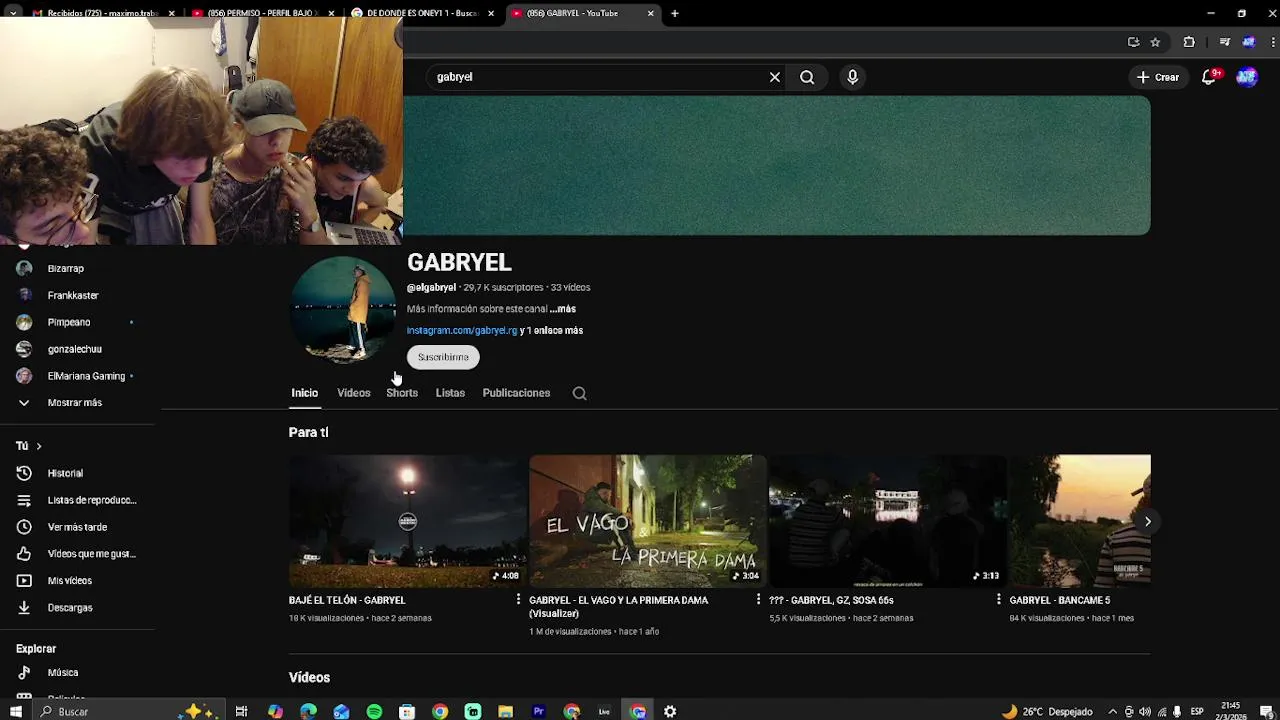1280x720 pixels.
Task: Switch to the Inicio channel tab
Action: click(x=304, y=393)
